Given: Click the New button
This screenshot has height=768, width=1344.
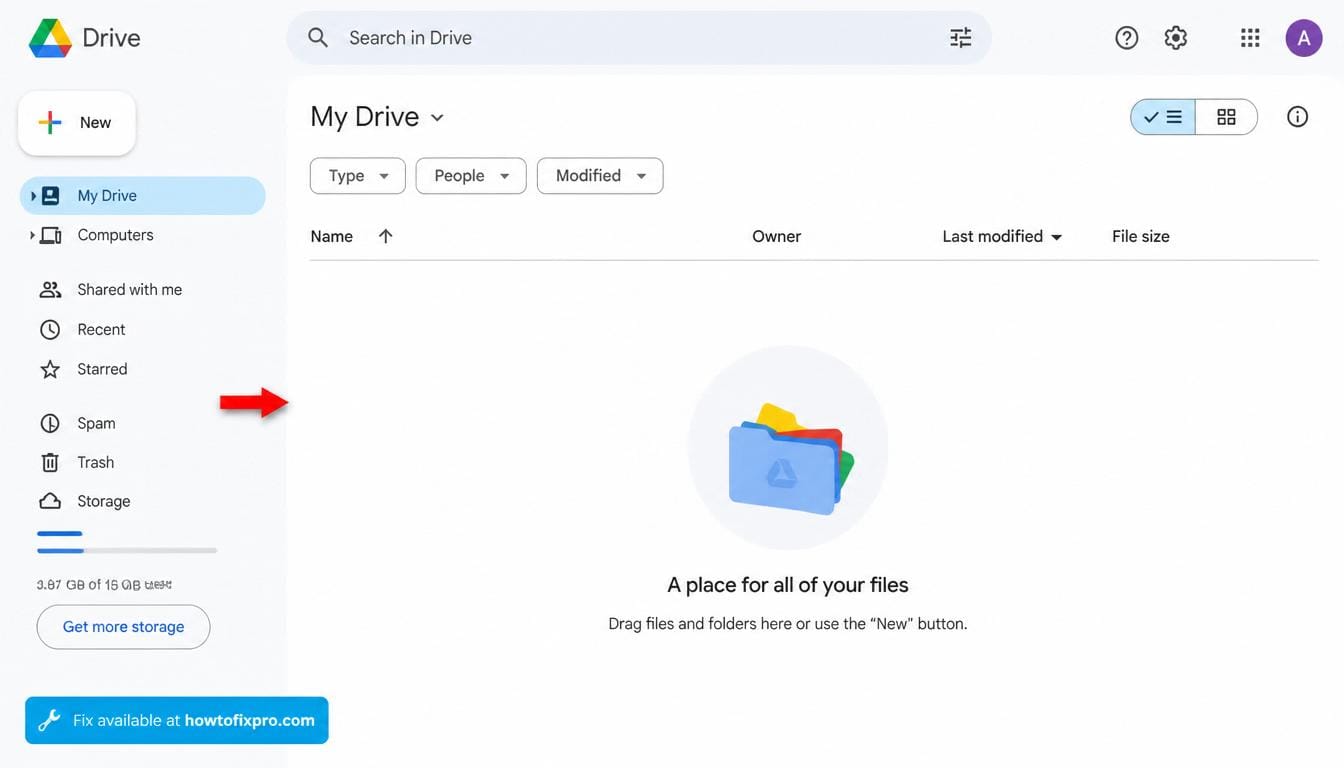Looking at the screenshot, I should 77,123.
